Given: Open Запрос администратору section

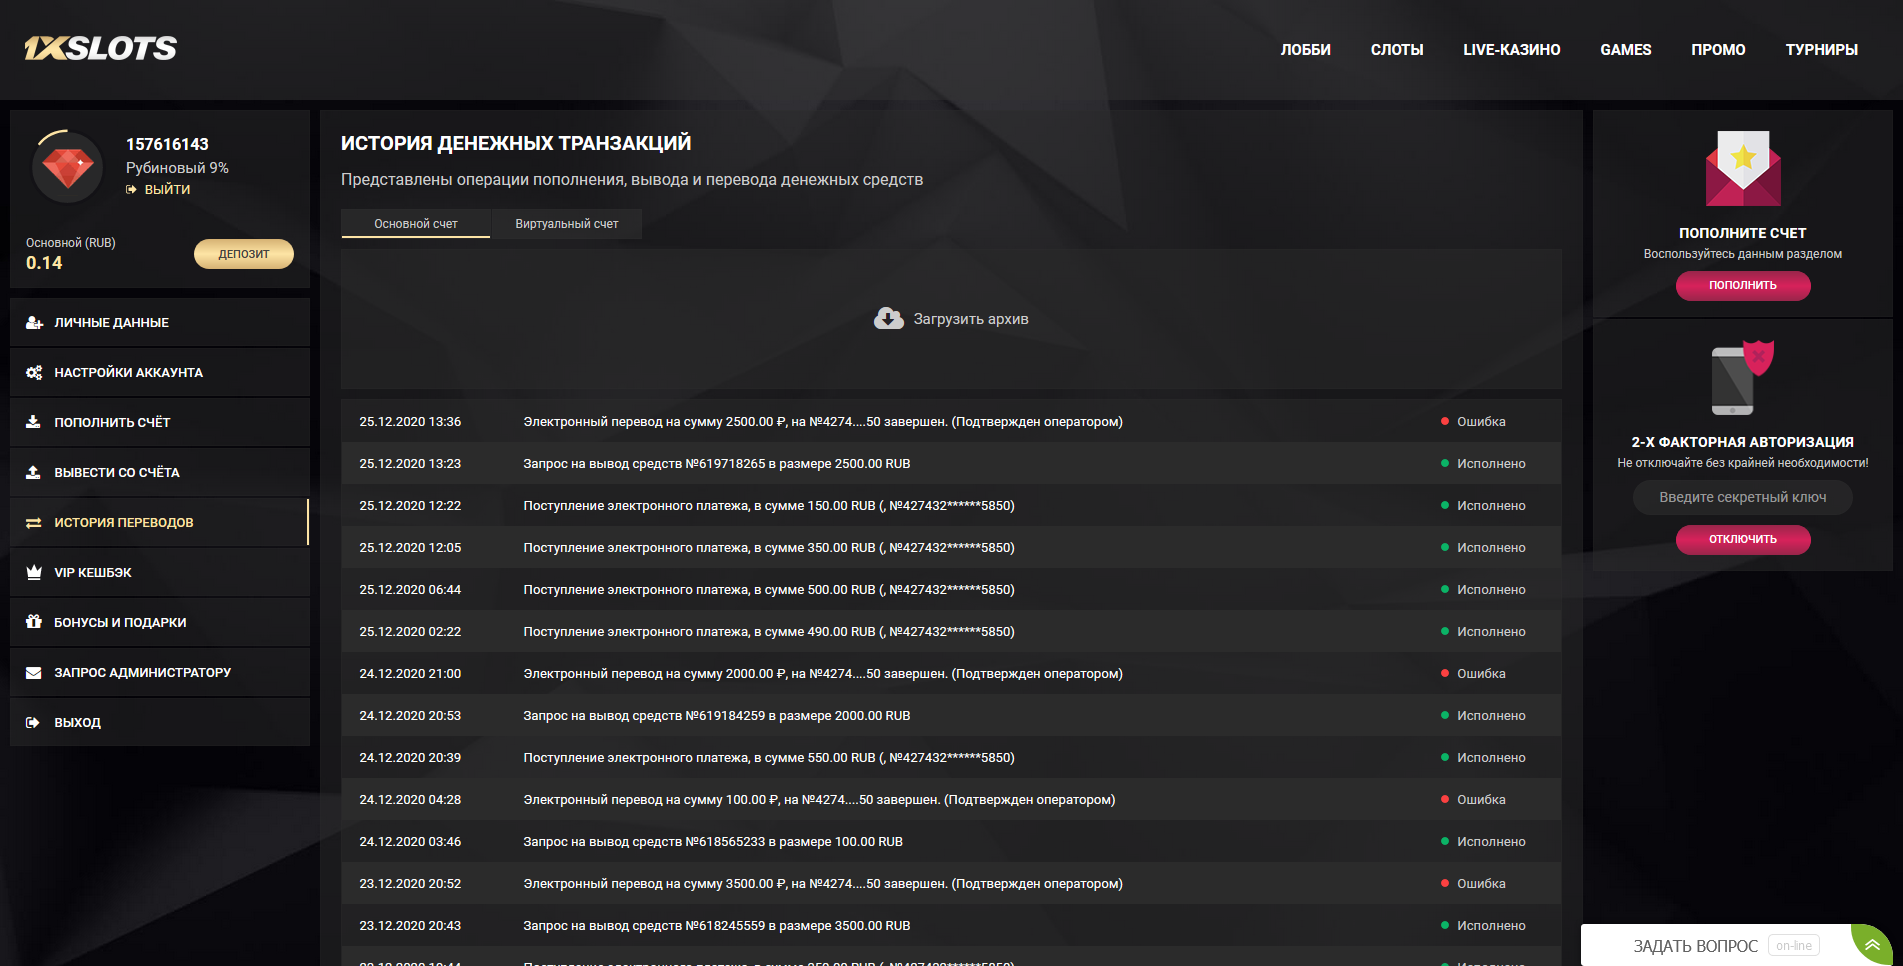Looking at the screenshot, I should 142,672.
